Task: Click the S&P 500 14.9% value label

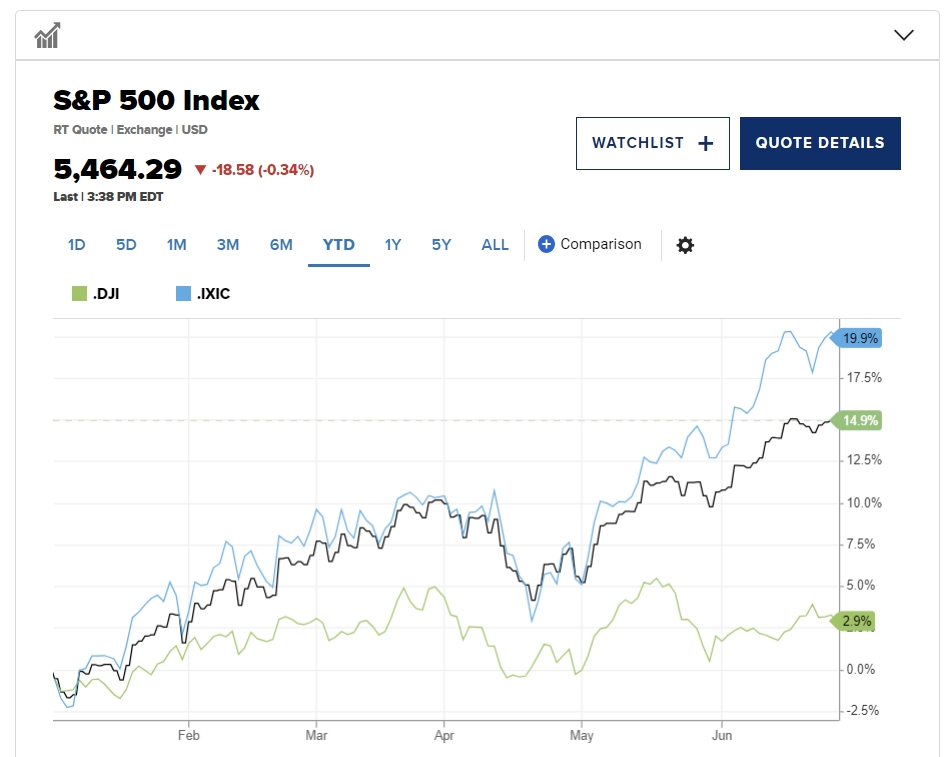Action: [859, 421]
